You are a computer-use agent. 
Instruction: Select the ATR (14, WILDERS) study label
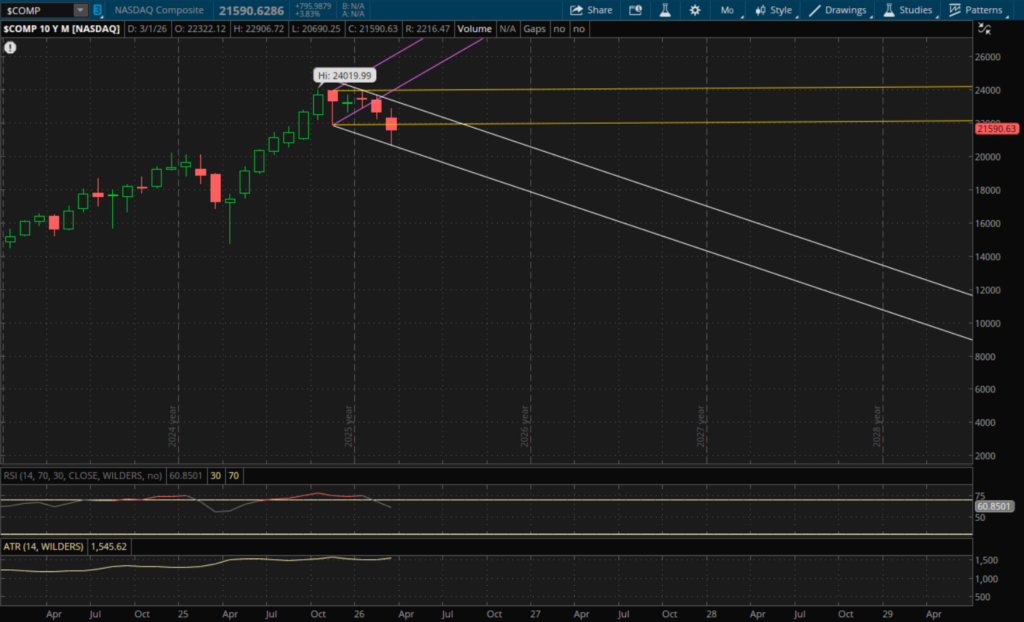tap(43, 547)
